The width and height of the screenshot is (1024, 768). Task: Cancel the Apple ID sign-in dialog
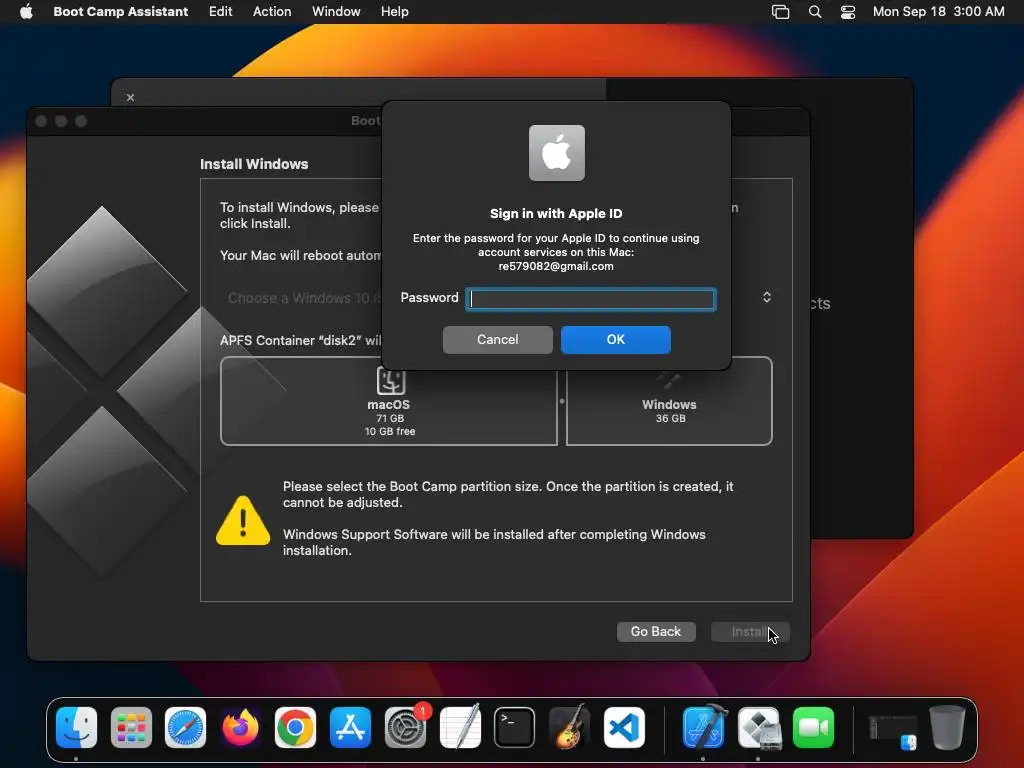[x=498, y=340]
